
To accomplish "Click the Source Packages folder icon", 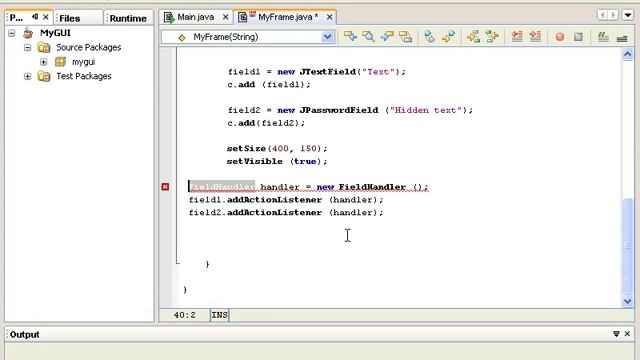I will (44, 47).
